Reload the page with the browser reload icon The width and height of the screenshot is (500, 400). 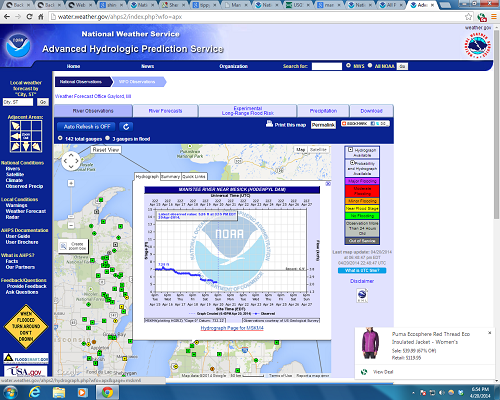point(29,17)
